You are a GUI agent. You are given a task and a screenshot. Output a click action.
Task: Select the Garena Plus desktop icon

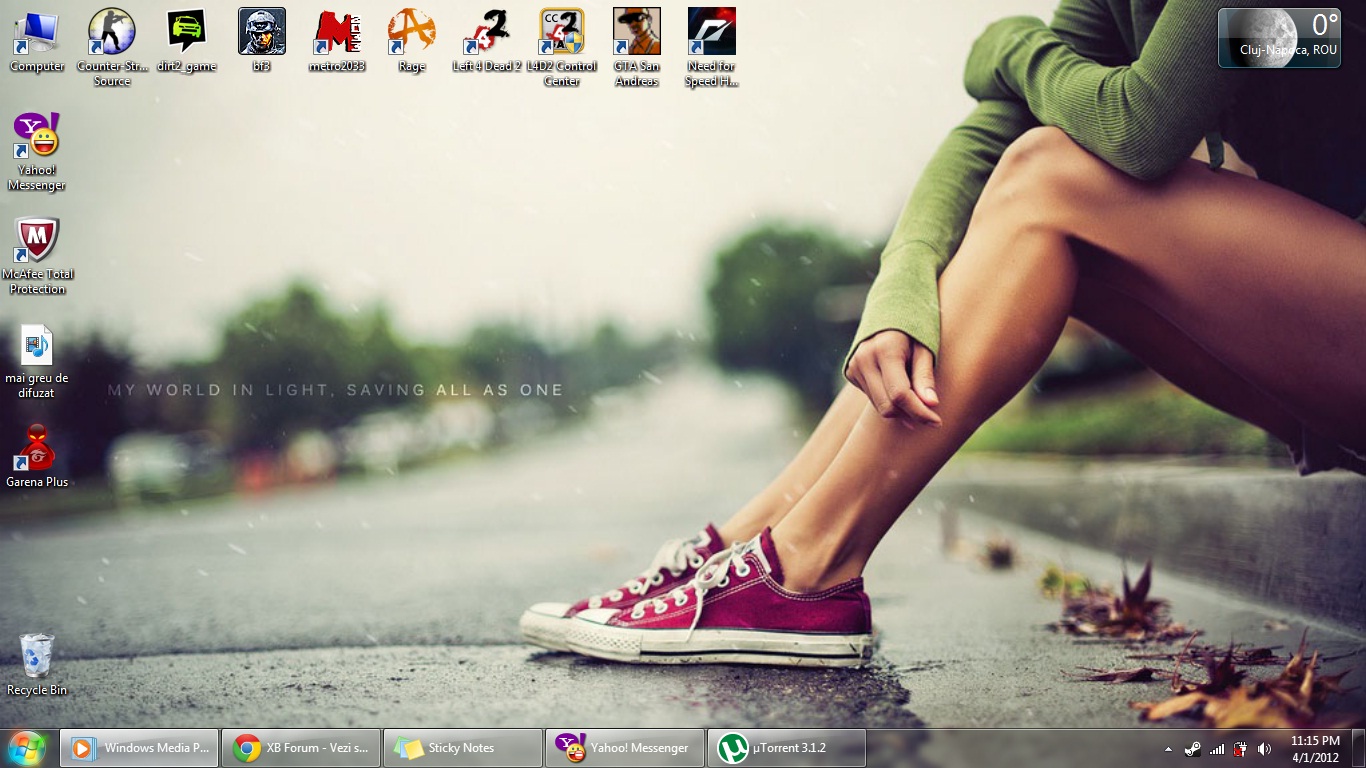(37, 449)
